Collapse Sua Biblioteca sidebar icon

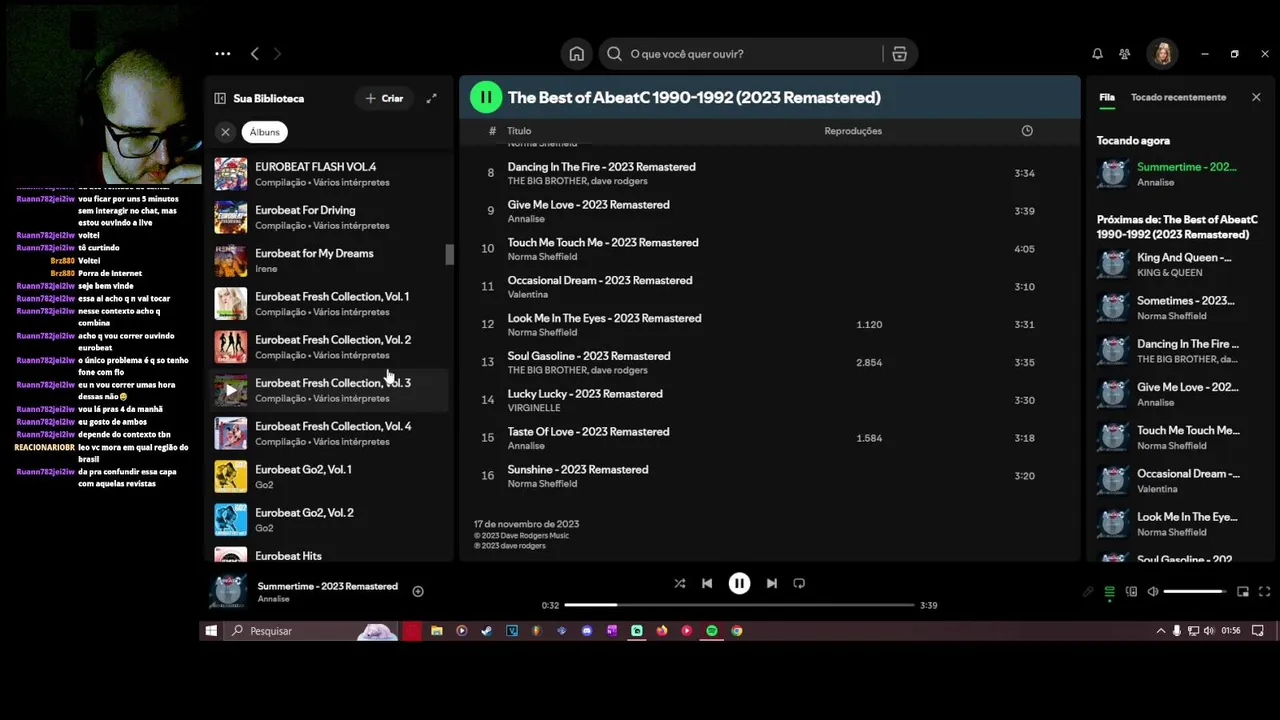(x=220, y=98)
